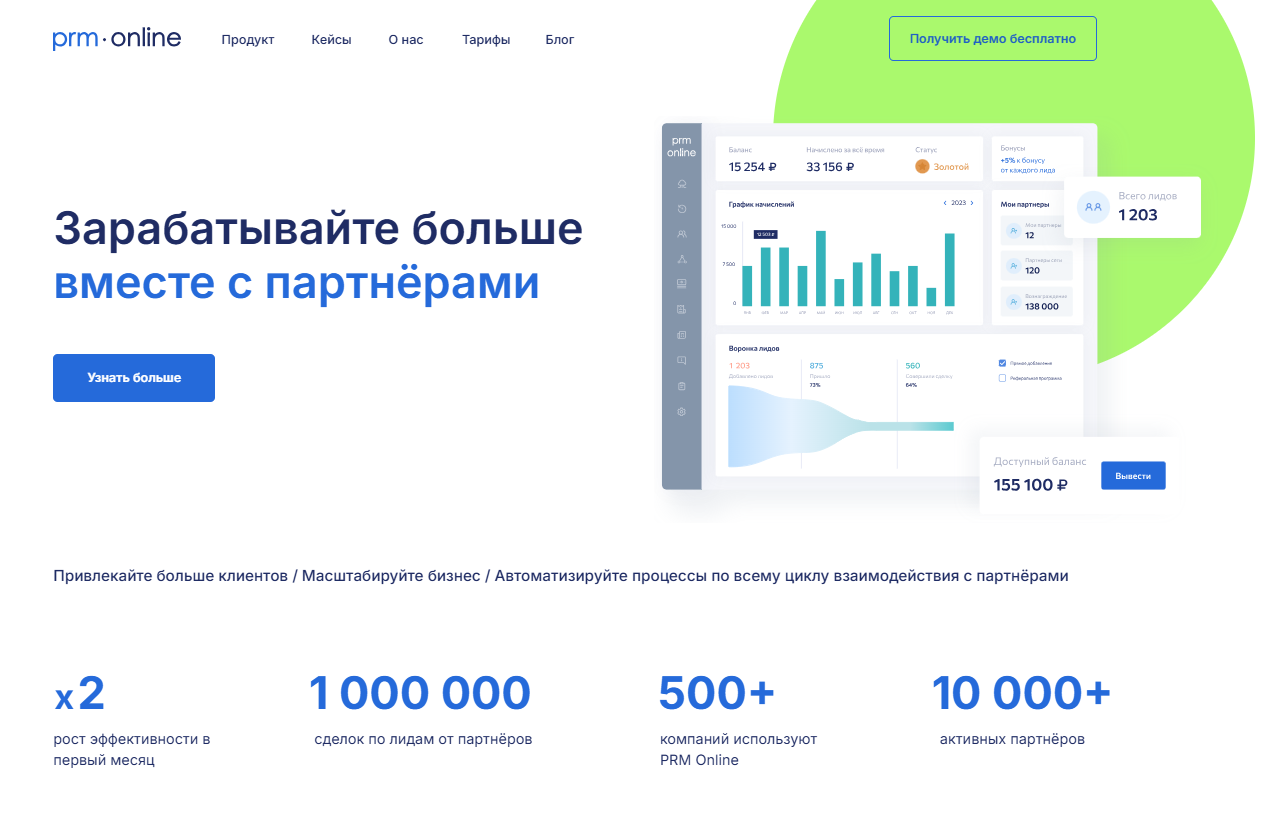1264x818 pixels.
Task: Click the График начислений chart title
Action: click(x=762, y=204)
